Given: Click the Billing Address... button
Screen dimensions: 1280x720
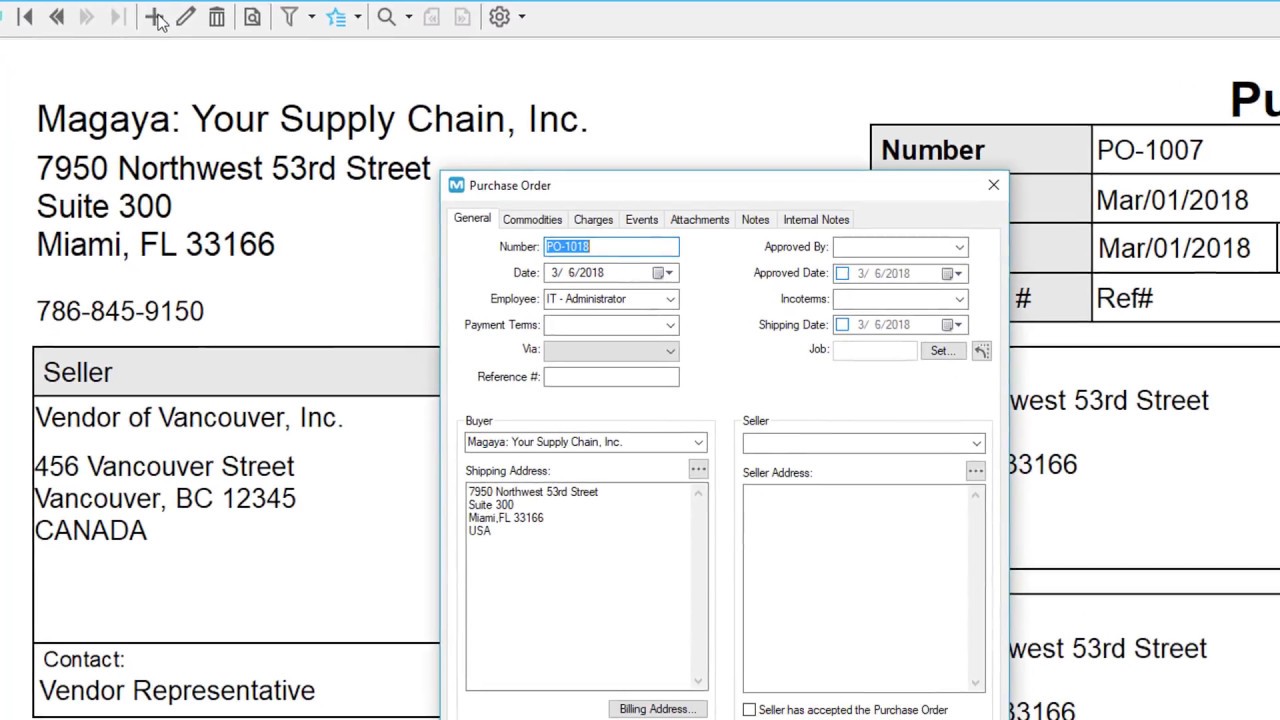Looking at the screenshot, I should pos(657,709).
